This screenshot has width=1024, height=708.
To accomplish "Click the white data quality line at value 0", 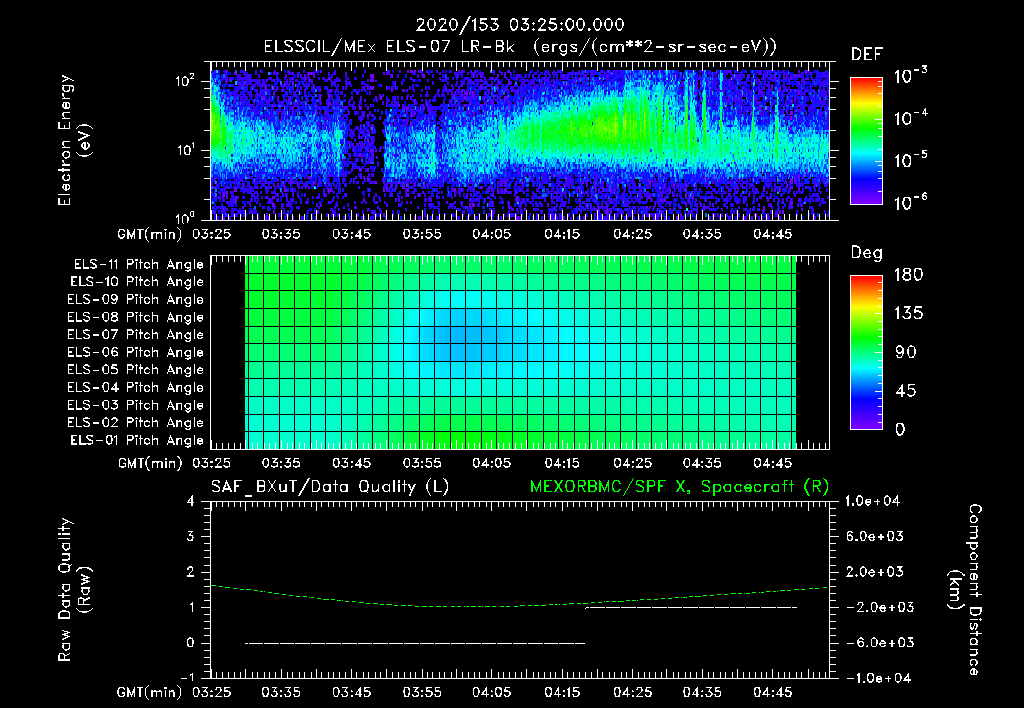I will pyautogui.click(x=415, y=643).
